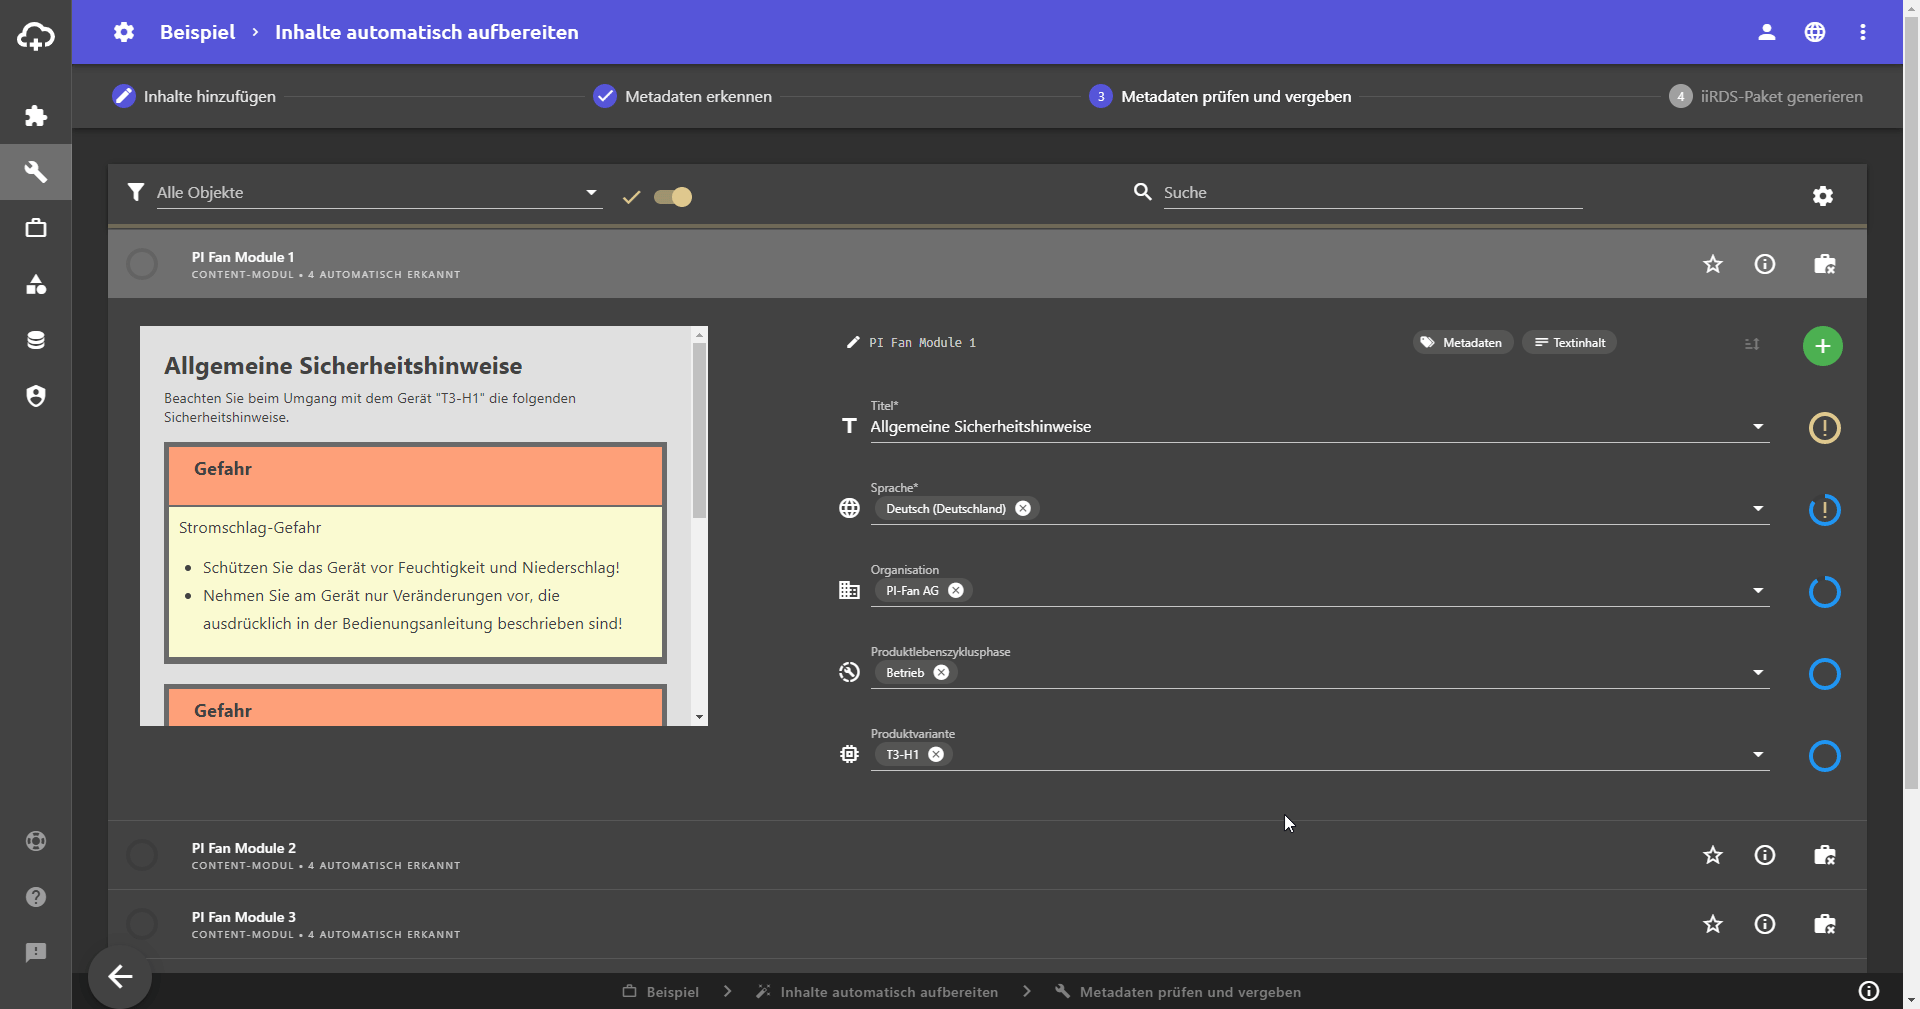The height and width of the screenshot is (1009, 1920).
Task: Go to step Metadaten erkennen
Action: click(x=683, y=96)
